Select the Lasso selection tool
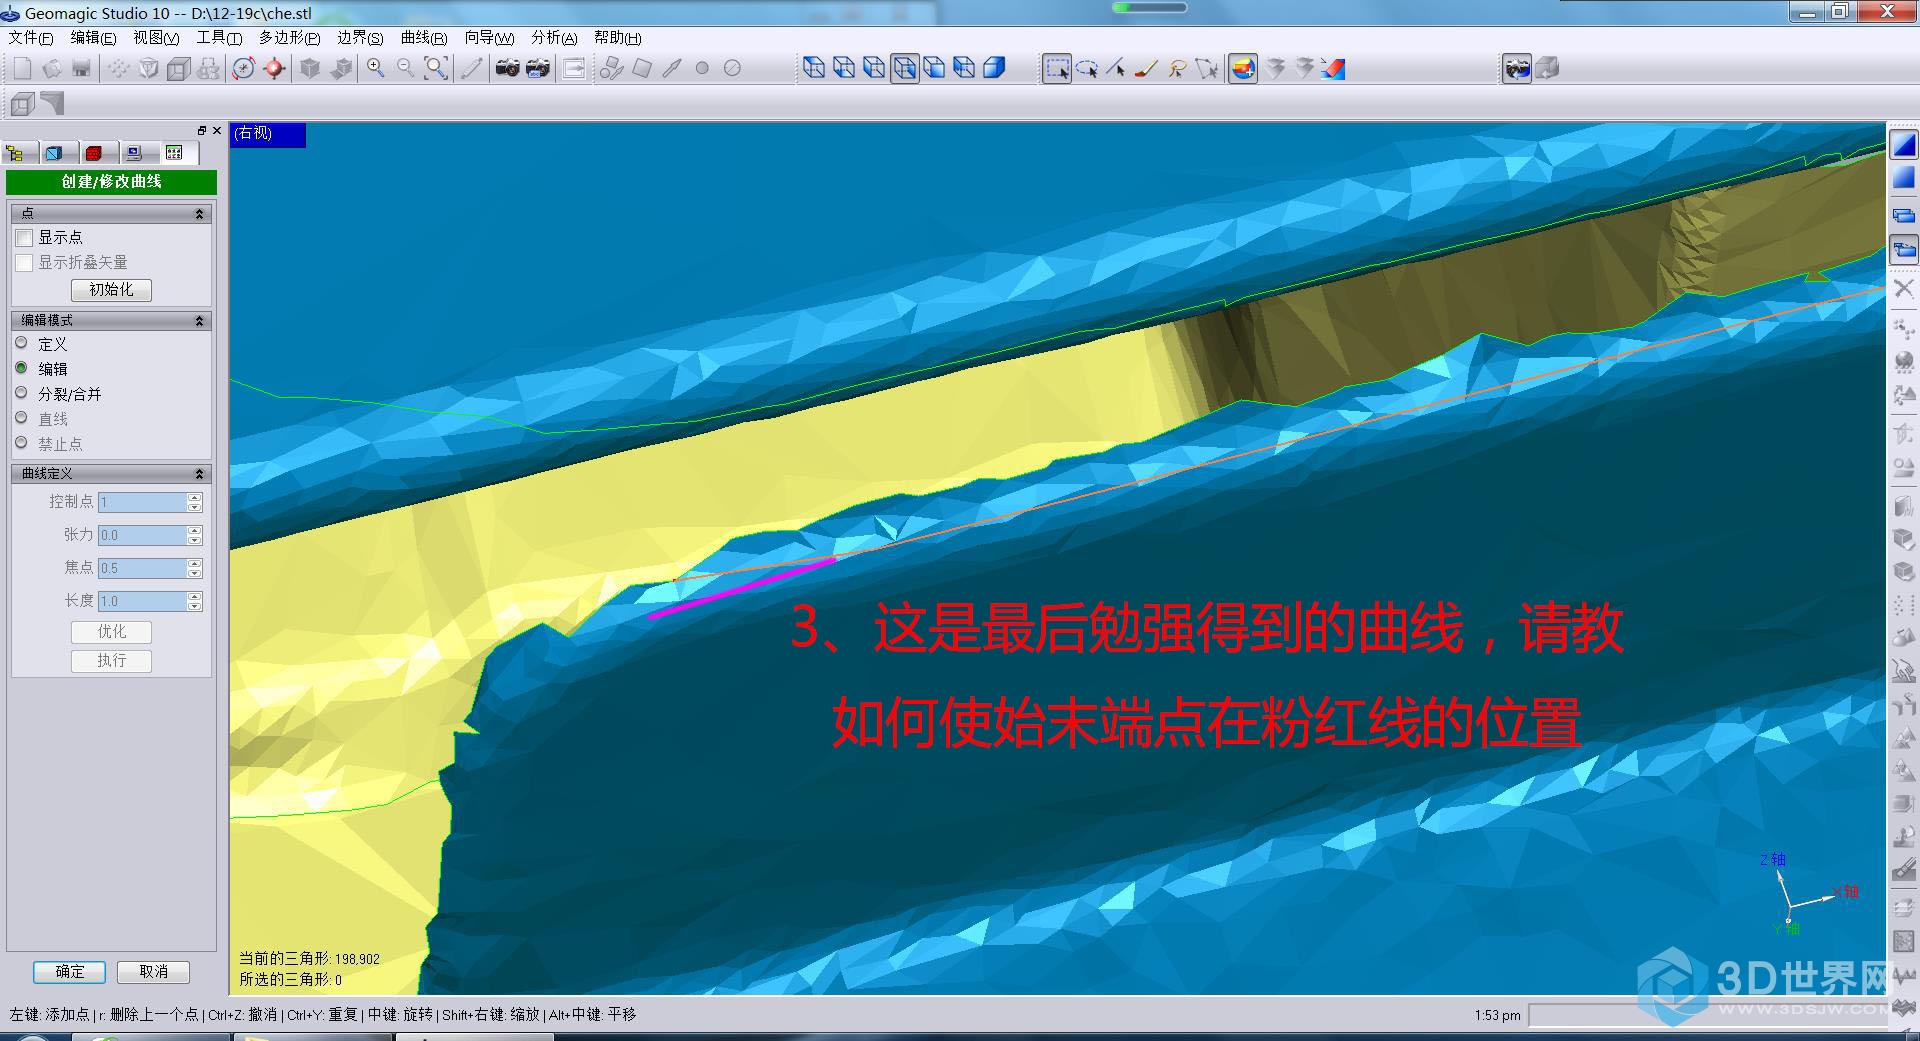Image resolution: width=1920 pixels, height=1041 pixels. (x=1177, y=68)
